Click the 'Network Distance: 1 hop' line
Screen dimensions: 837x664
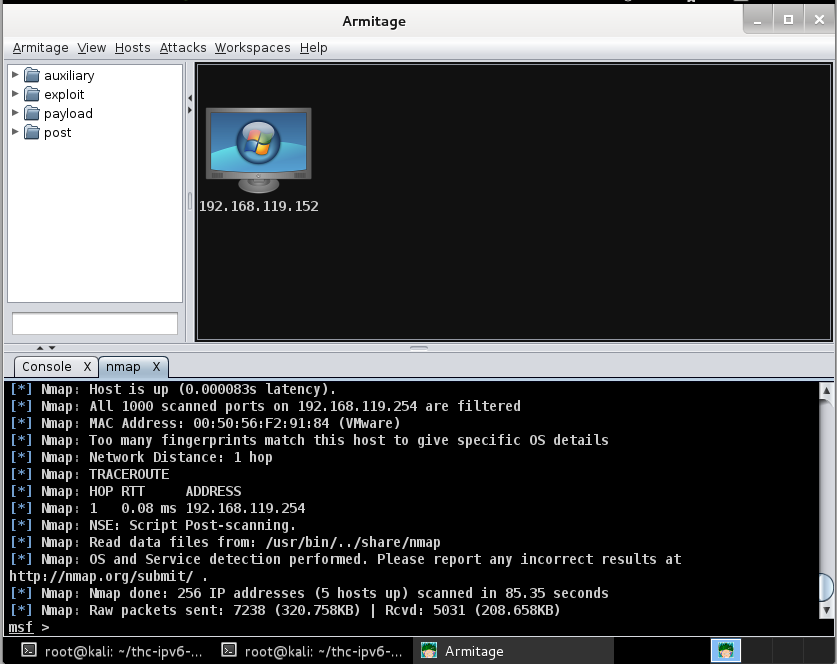pos(141,457)
